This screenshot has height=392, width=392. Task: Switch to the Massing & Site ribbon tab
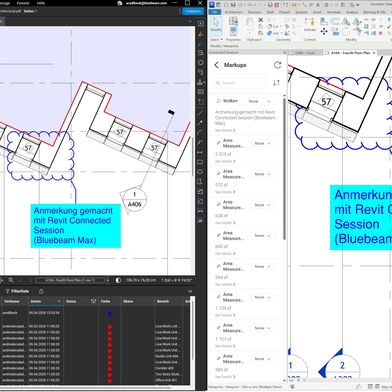[374, 12]
